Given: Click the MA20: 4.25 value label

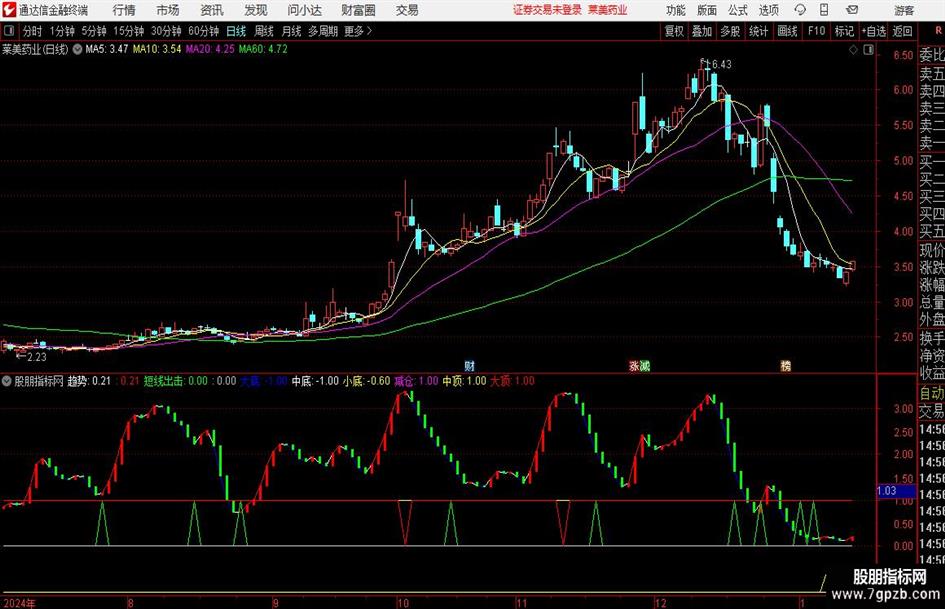Looking at the screenshot, I should tap(210, 49).
